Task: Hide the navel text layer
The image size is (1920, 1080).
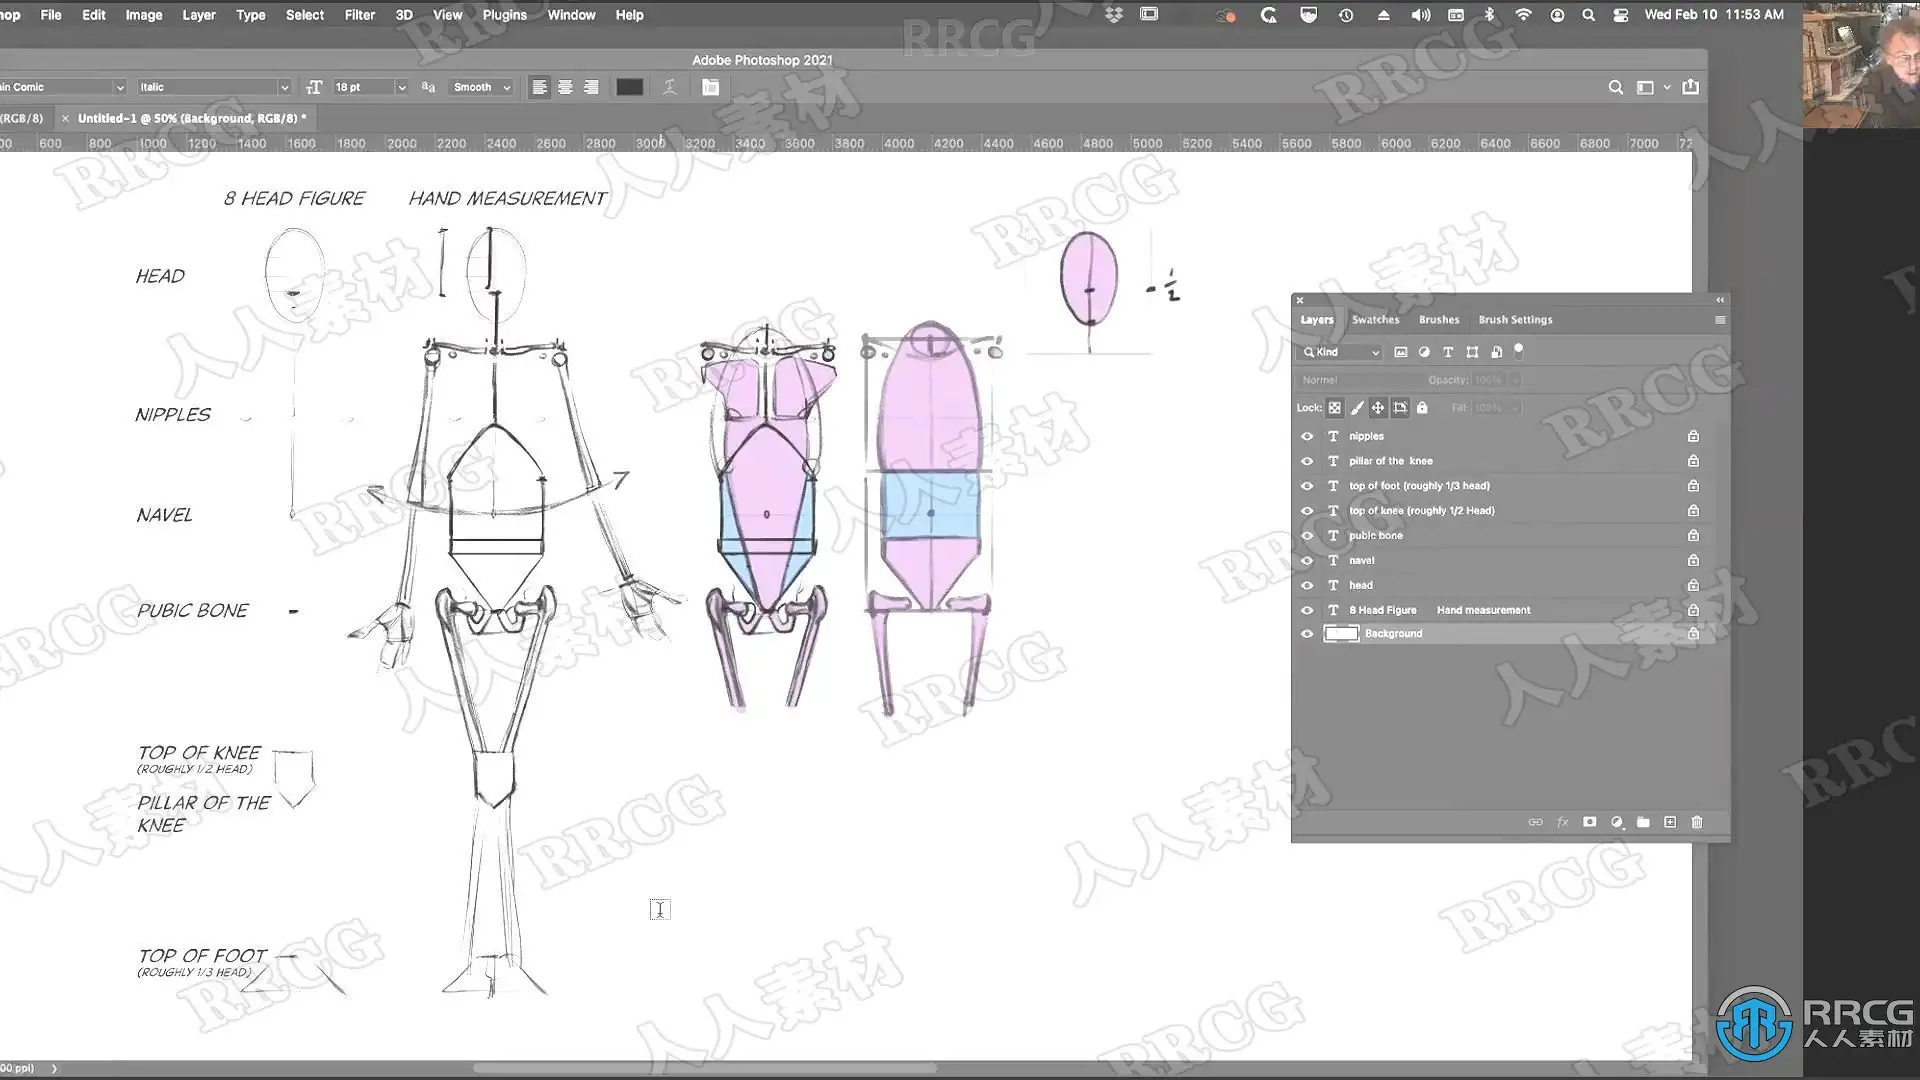Action: (x=1307, y=561)
